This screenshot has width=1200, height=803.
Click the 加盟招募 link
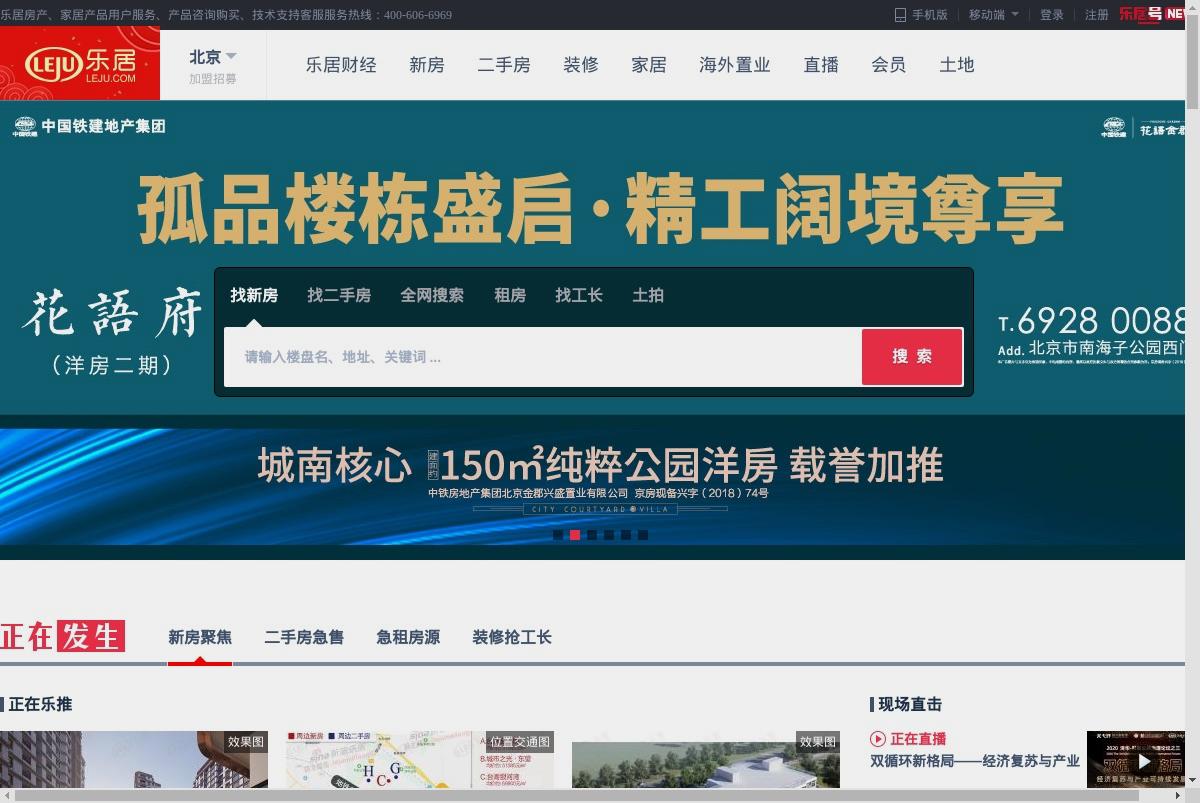(x=213, y=79)
